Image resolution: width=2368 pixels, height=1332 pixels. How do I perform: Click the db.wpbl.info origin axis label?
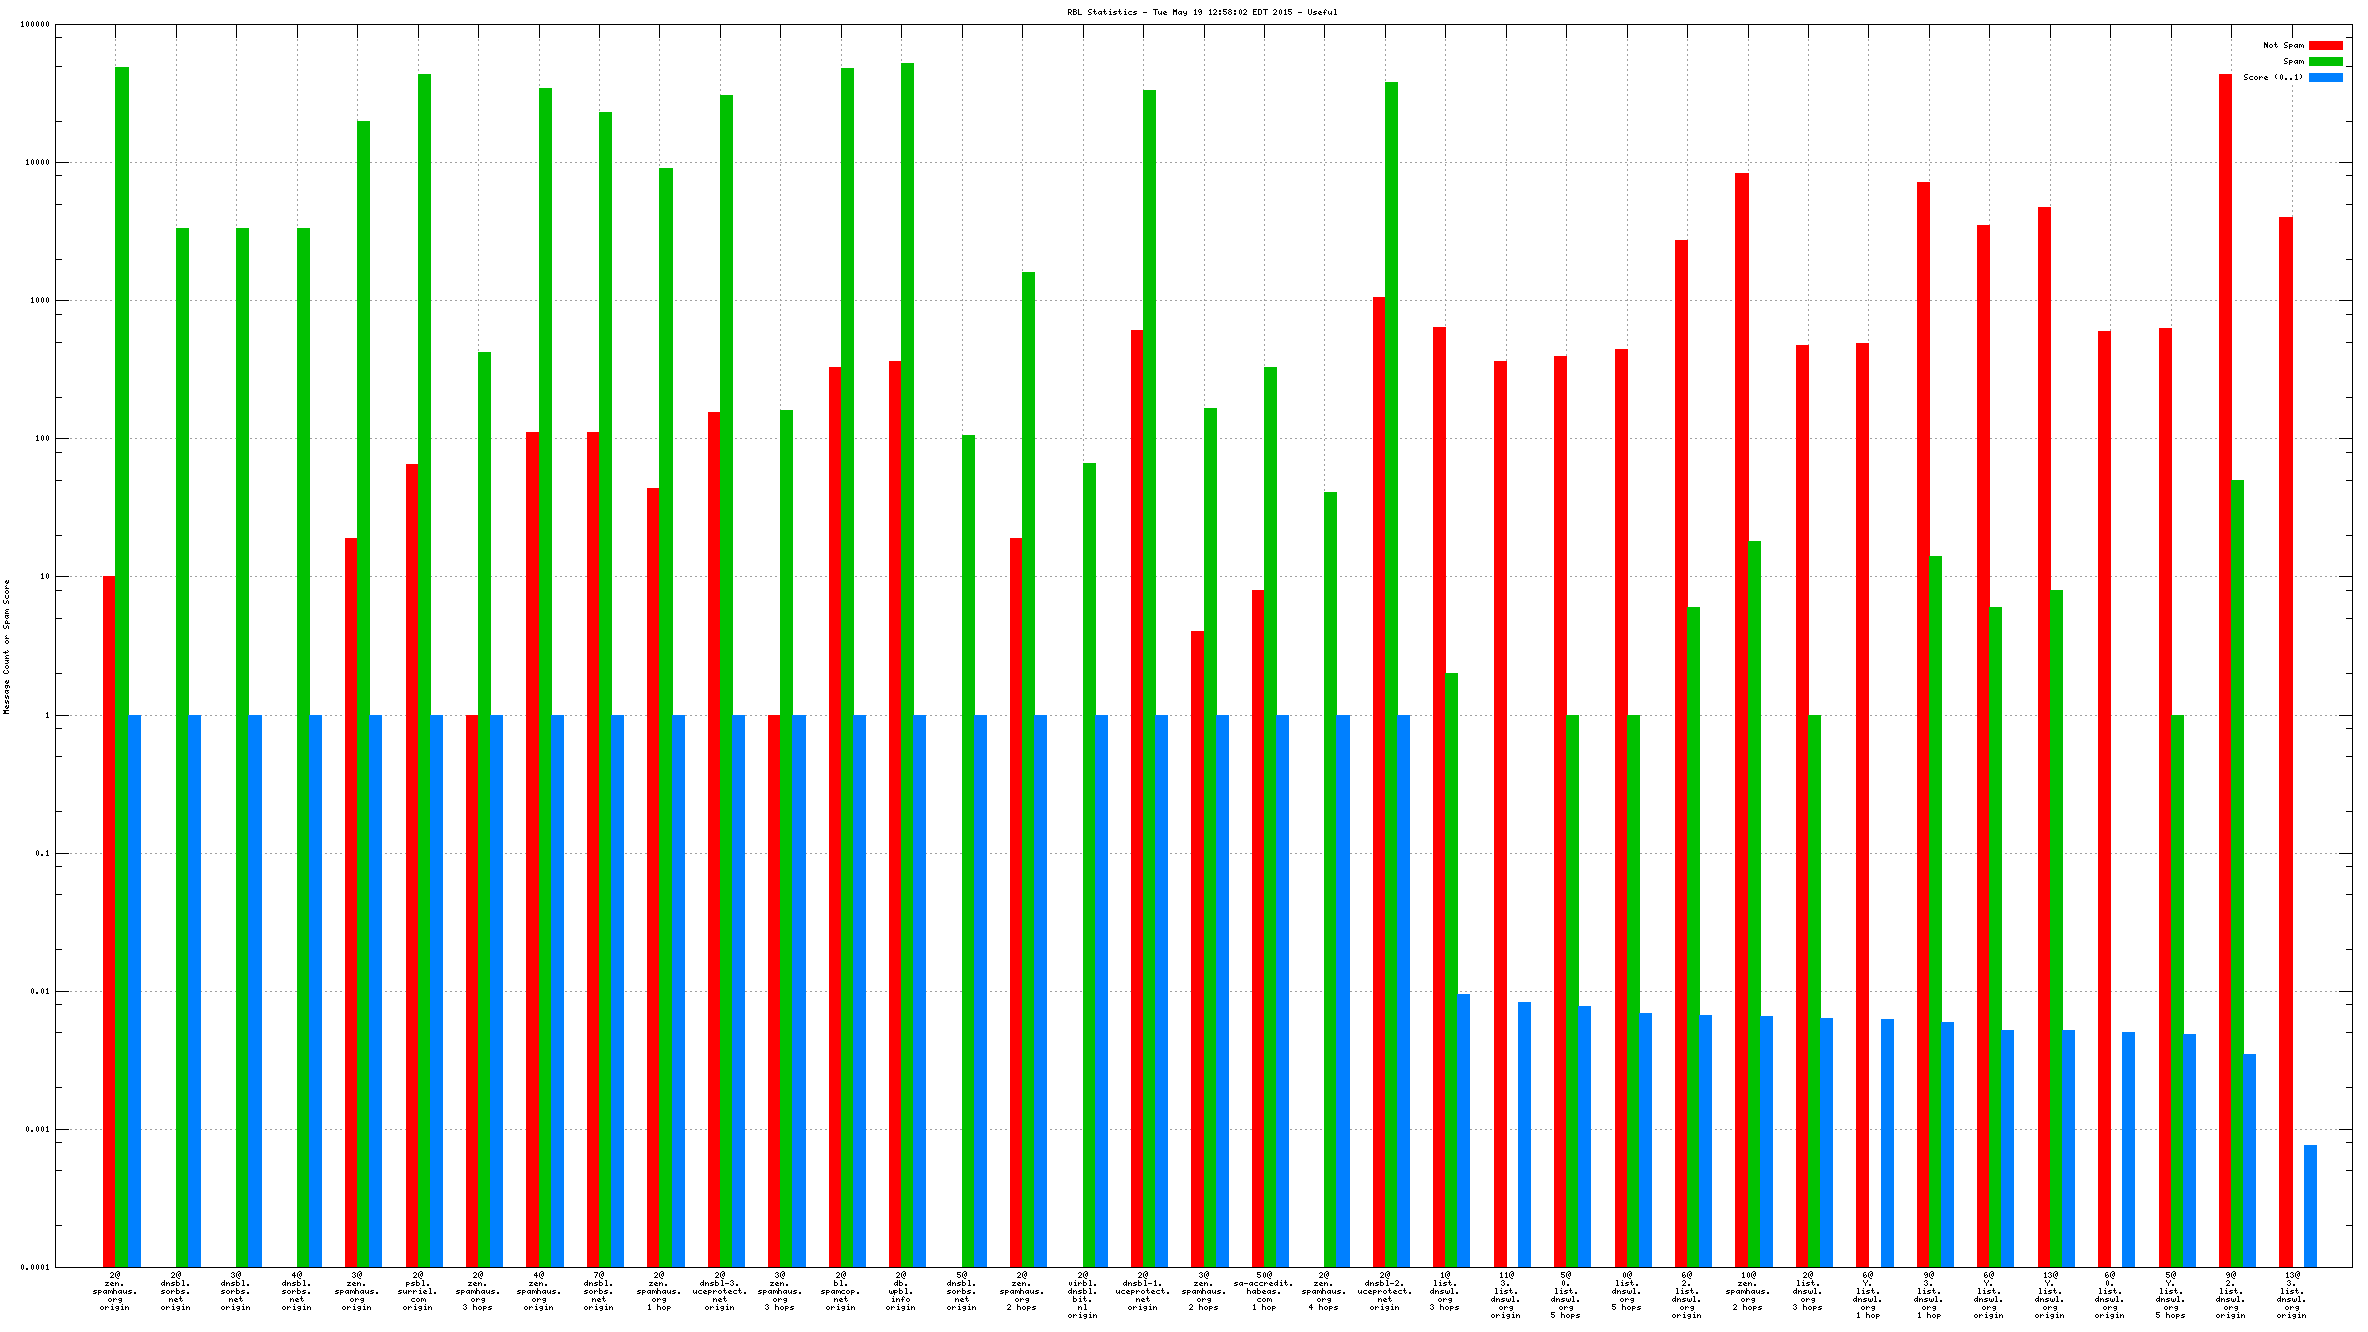pyautogui.click(x=901, y=1291)
